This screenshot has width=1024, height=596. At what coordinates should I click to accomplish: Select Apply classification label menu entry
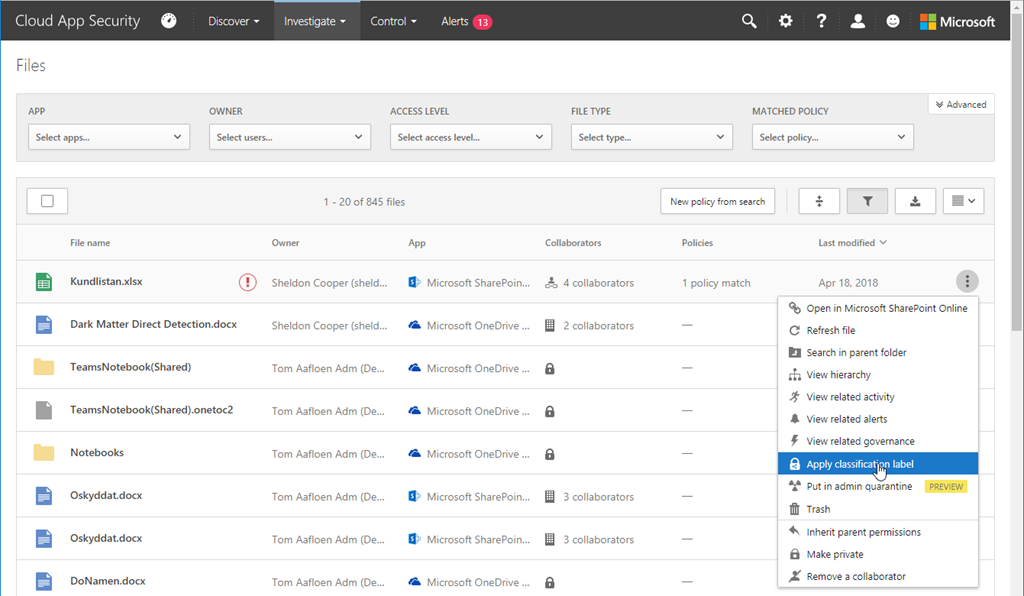click(859, 464)
